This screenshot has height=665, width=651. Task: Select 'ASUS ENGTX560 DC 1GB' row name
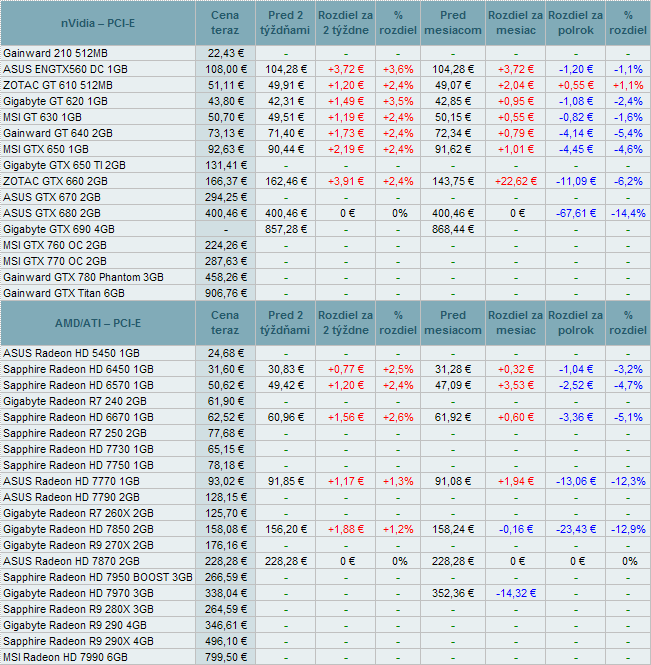point(65,69)
